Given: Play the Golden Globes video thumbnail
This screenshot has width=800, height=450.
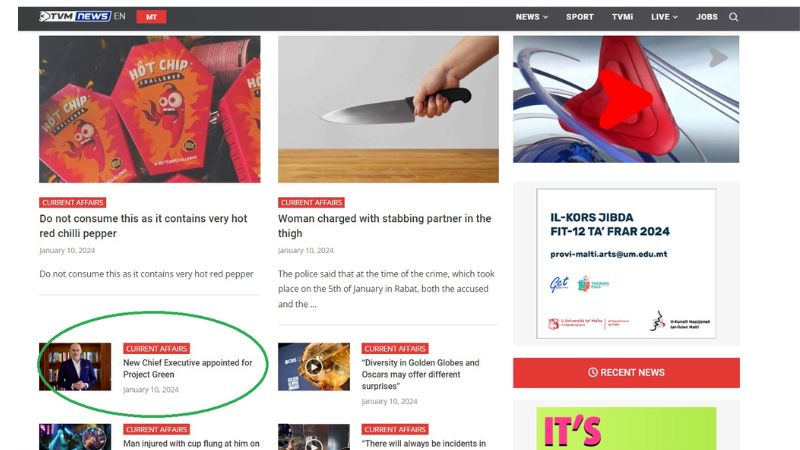Looking at the screenshot, I should (x=314, y=366).
